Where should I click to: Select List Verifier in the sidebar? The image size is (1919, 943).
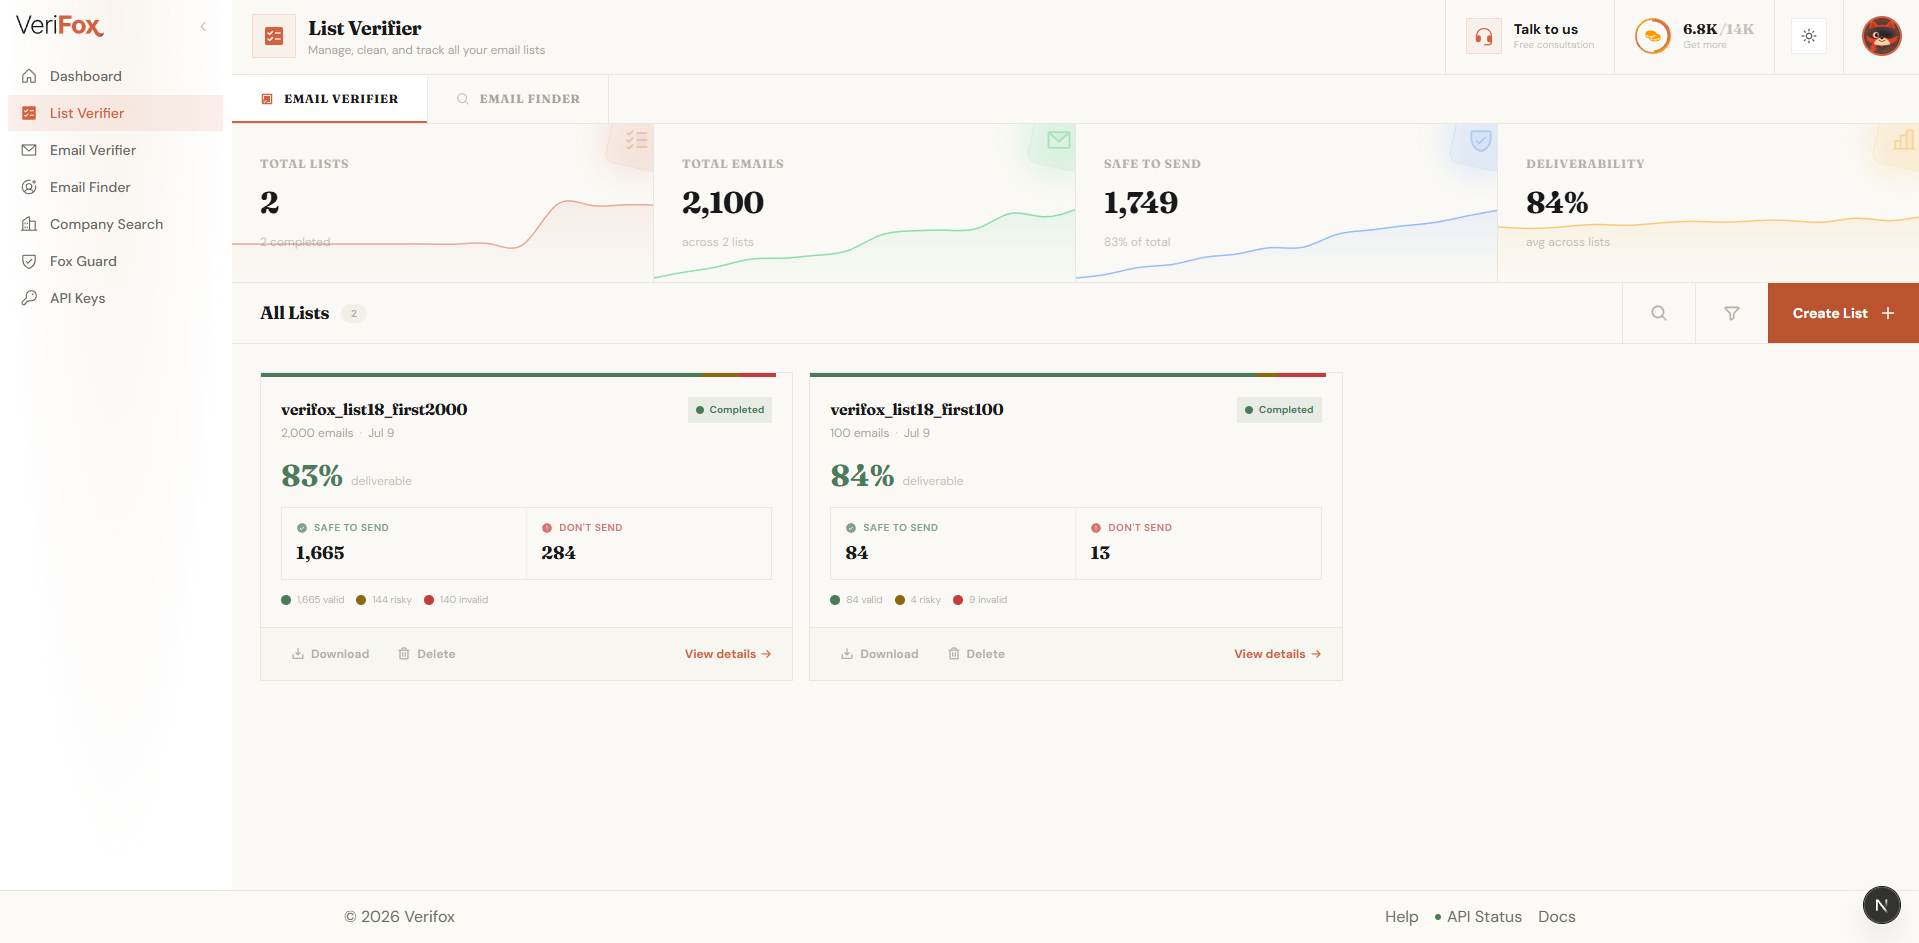[115, 113]
